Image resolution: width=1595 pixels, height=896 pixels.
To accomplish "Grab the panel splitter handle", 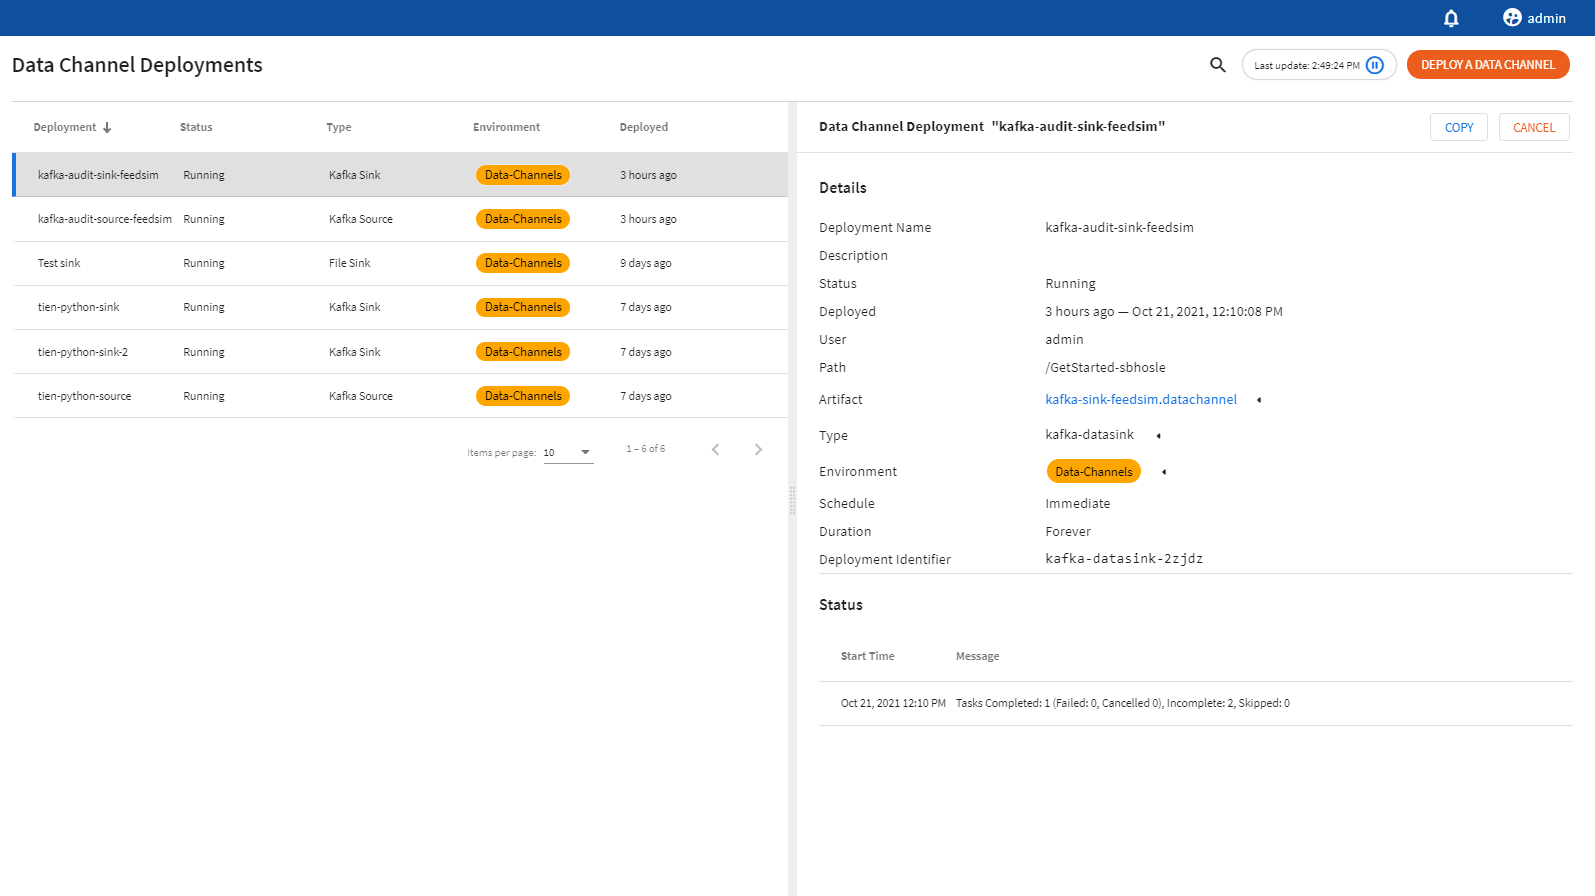I will point(792,500).
